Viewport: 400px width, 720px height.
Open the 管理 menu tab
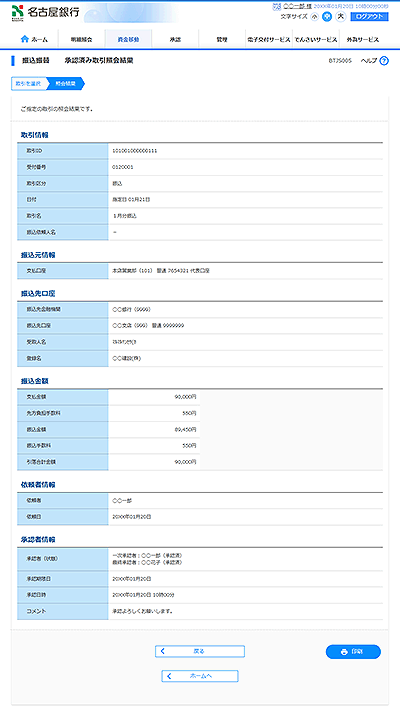pos(222,39)
